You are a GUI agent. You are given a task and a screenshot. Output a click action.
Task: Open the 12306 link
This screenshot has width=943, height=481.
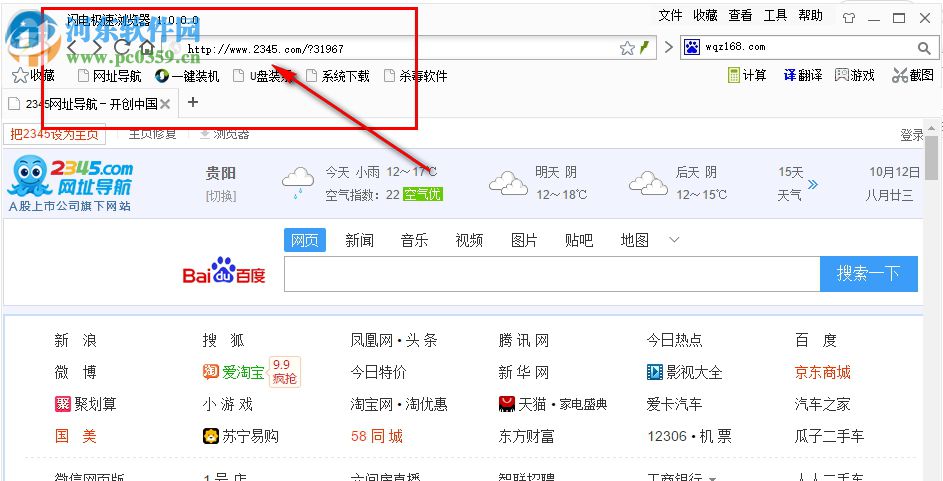668,436
